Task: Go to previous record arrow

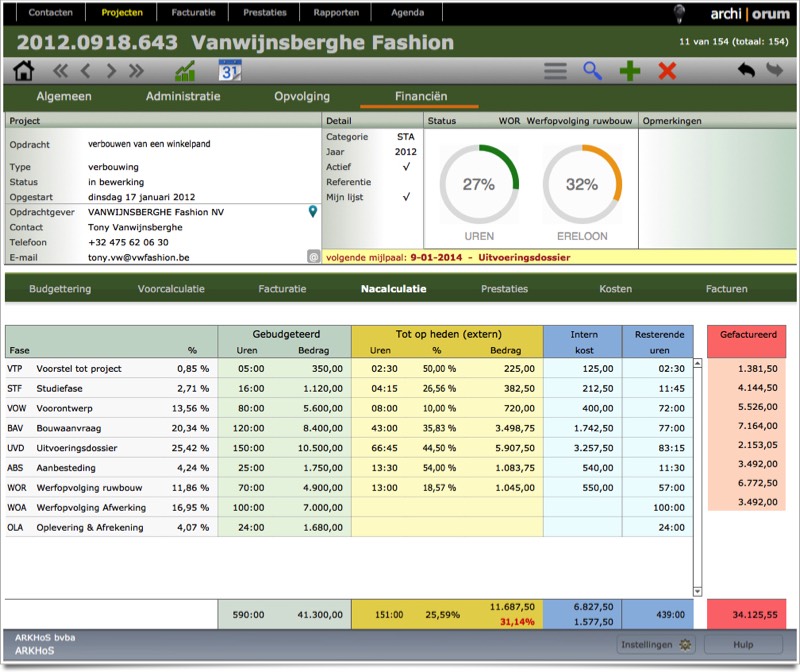Action: (85, 71)
